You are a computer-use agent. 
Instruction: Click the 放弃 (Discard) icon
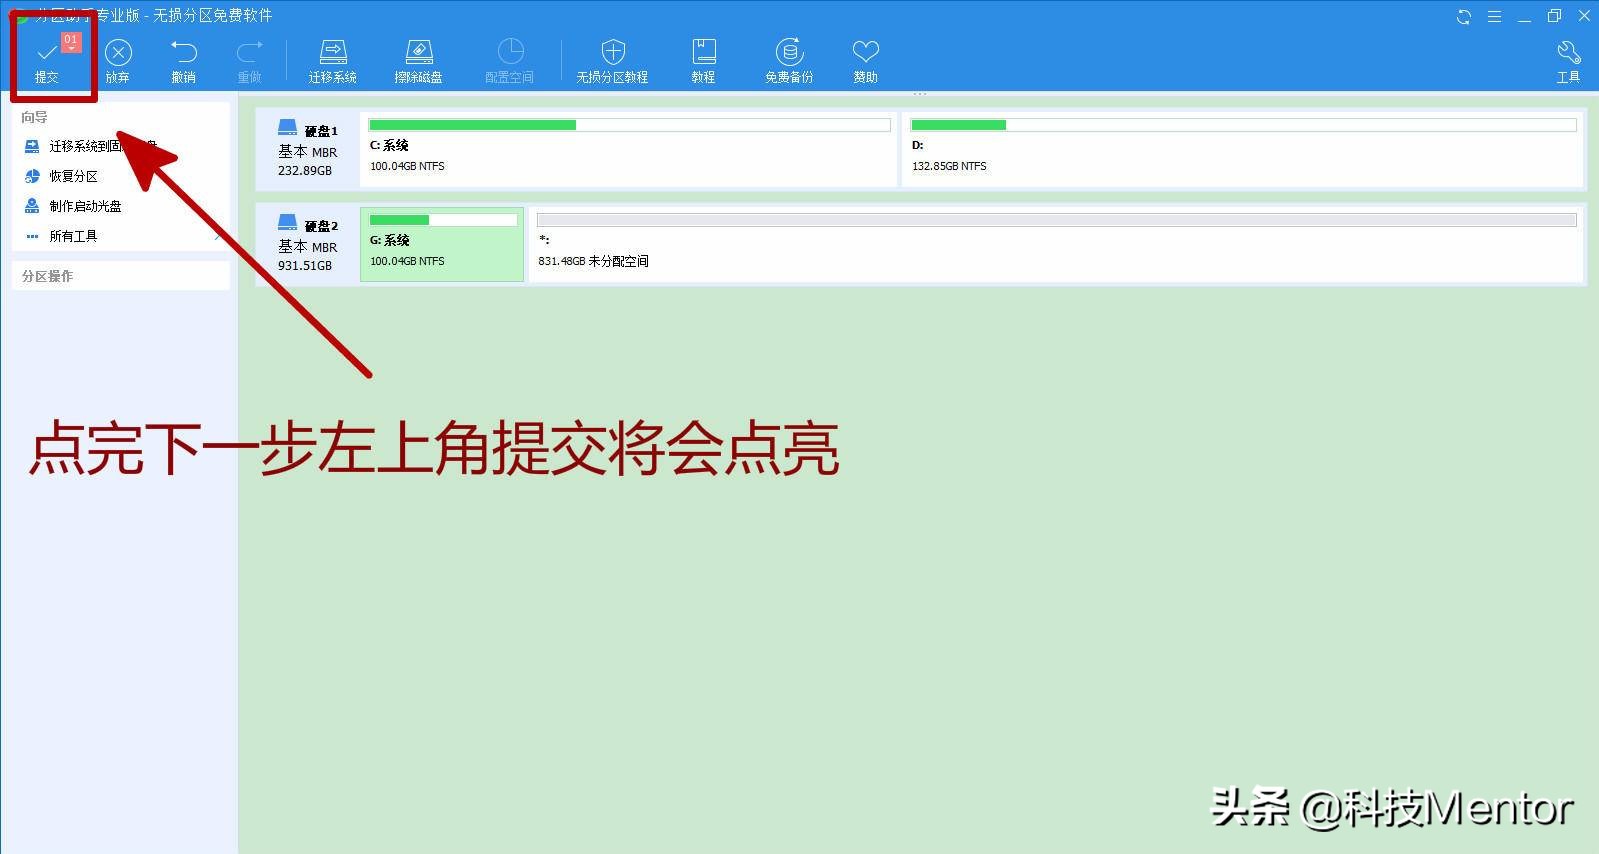click(x=118, y=52)
